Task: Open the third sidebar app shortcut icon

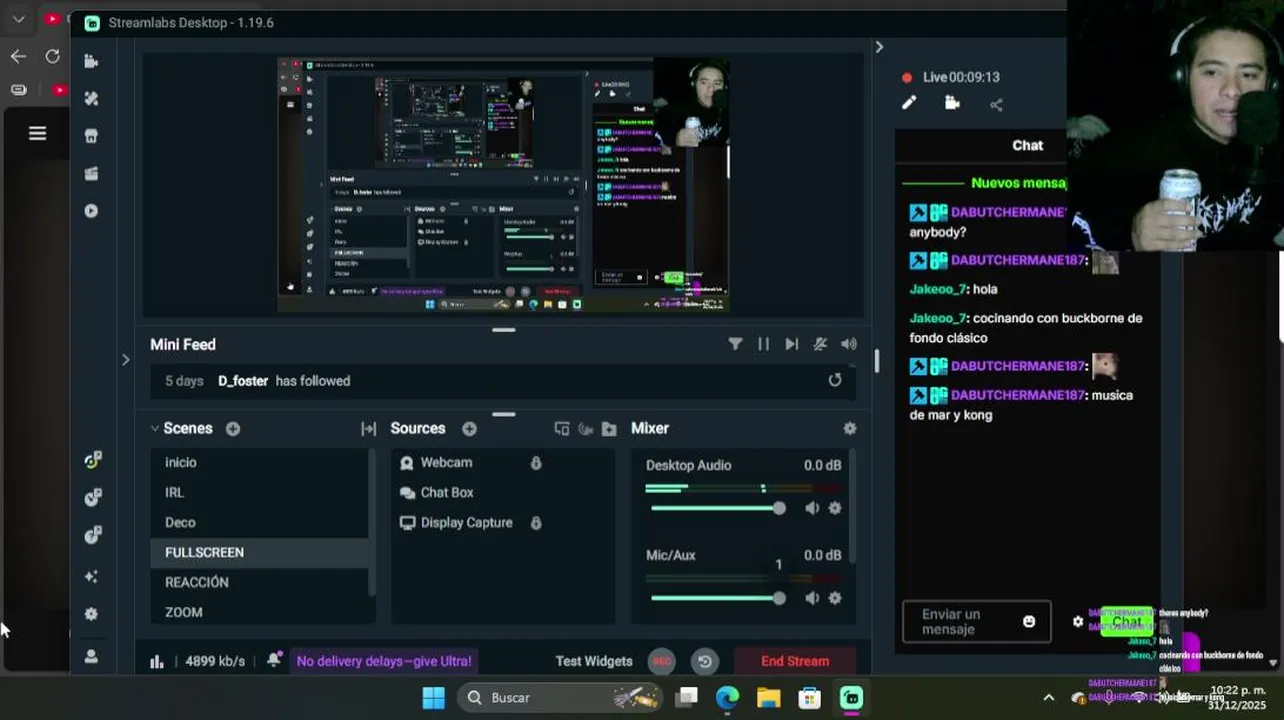Action: [x=92, y=535]
